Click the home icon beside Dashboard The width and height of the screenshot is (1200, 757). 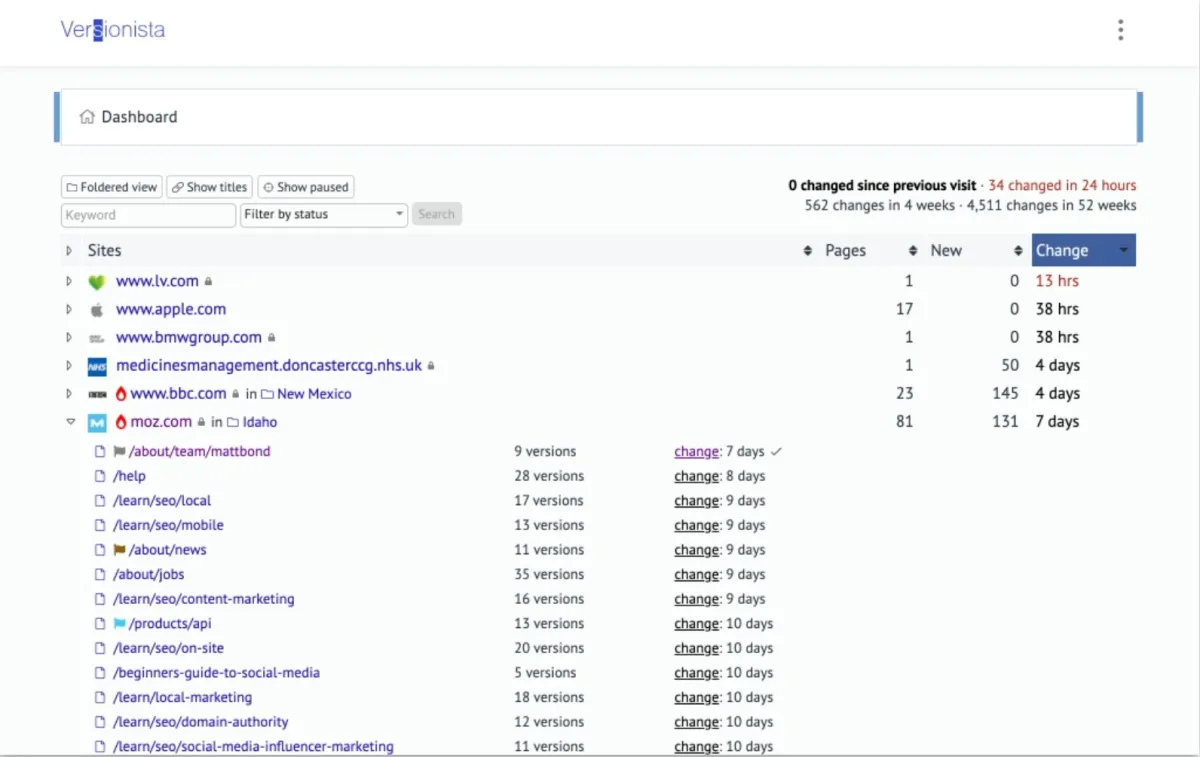pos(87,117)
